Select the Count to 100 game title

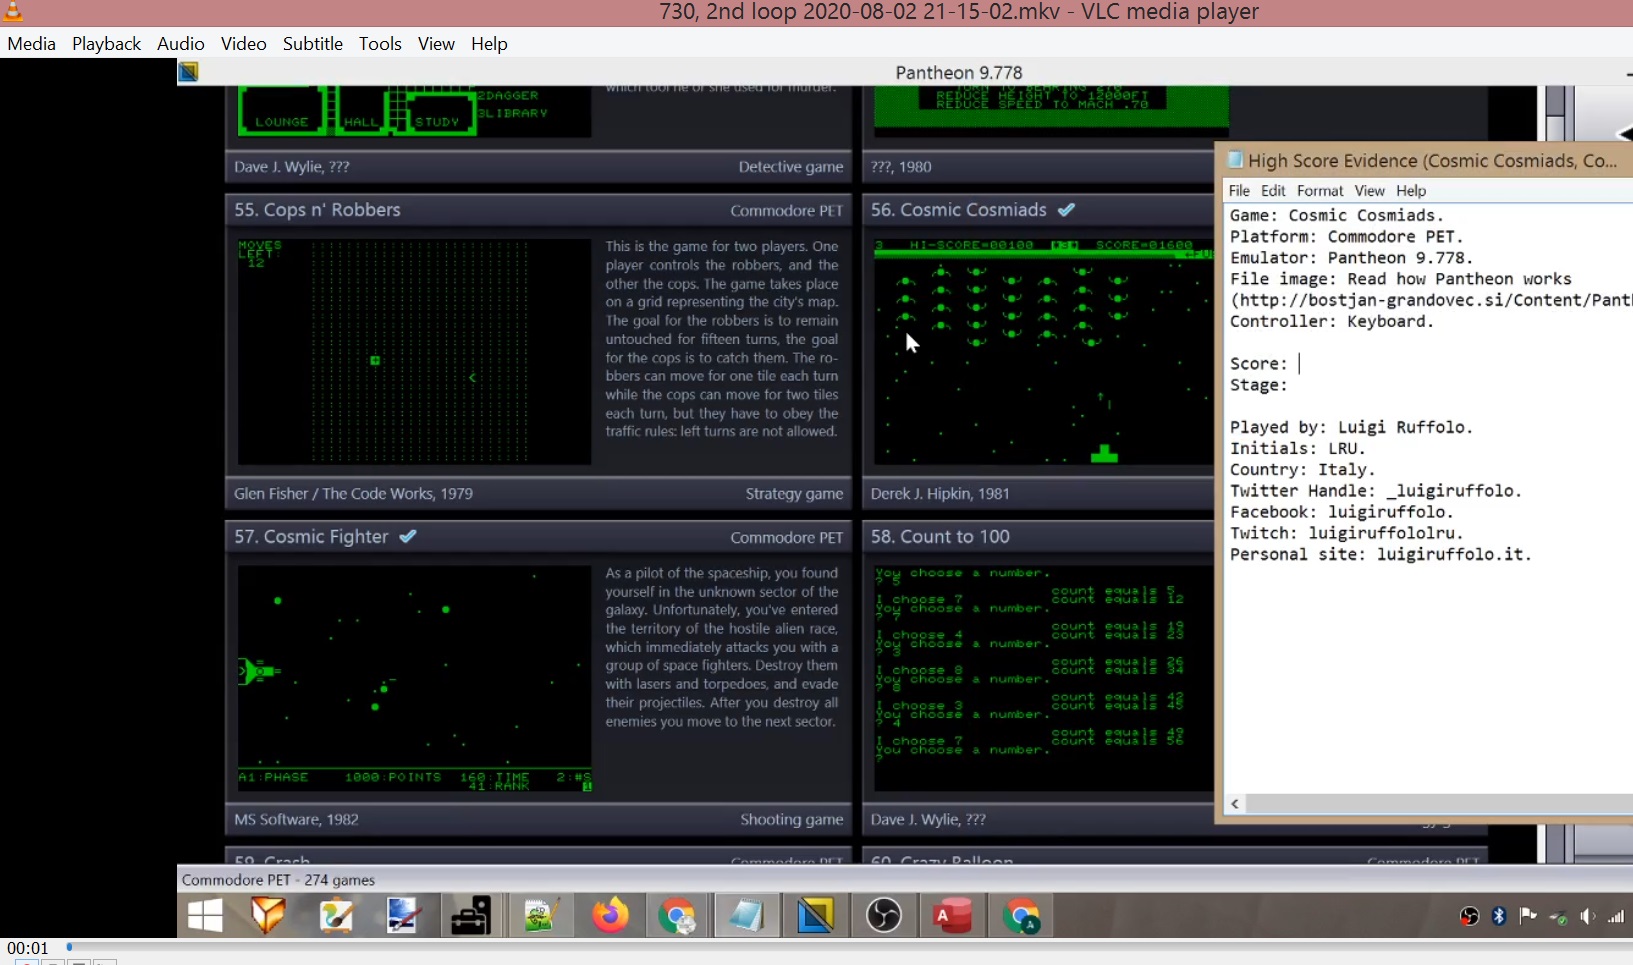[x=939, y=537]
